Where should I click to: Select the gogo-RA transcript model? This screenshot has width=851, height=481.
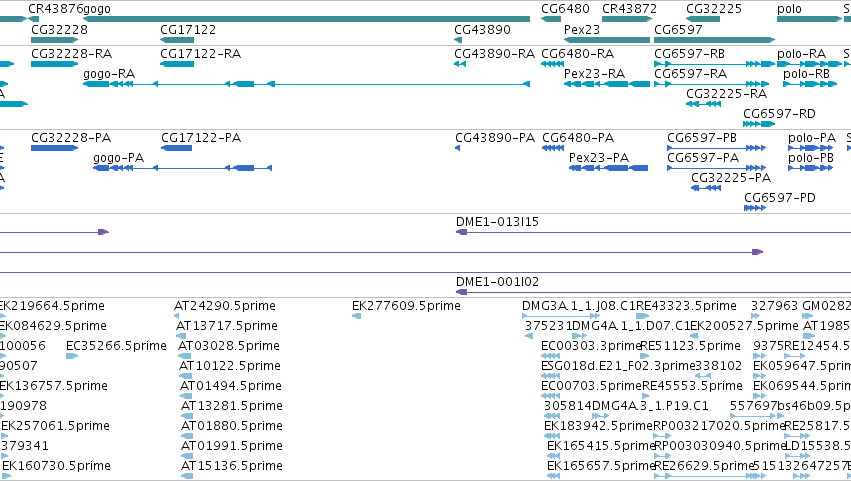[x=306, y=84]
